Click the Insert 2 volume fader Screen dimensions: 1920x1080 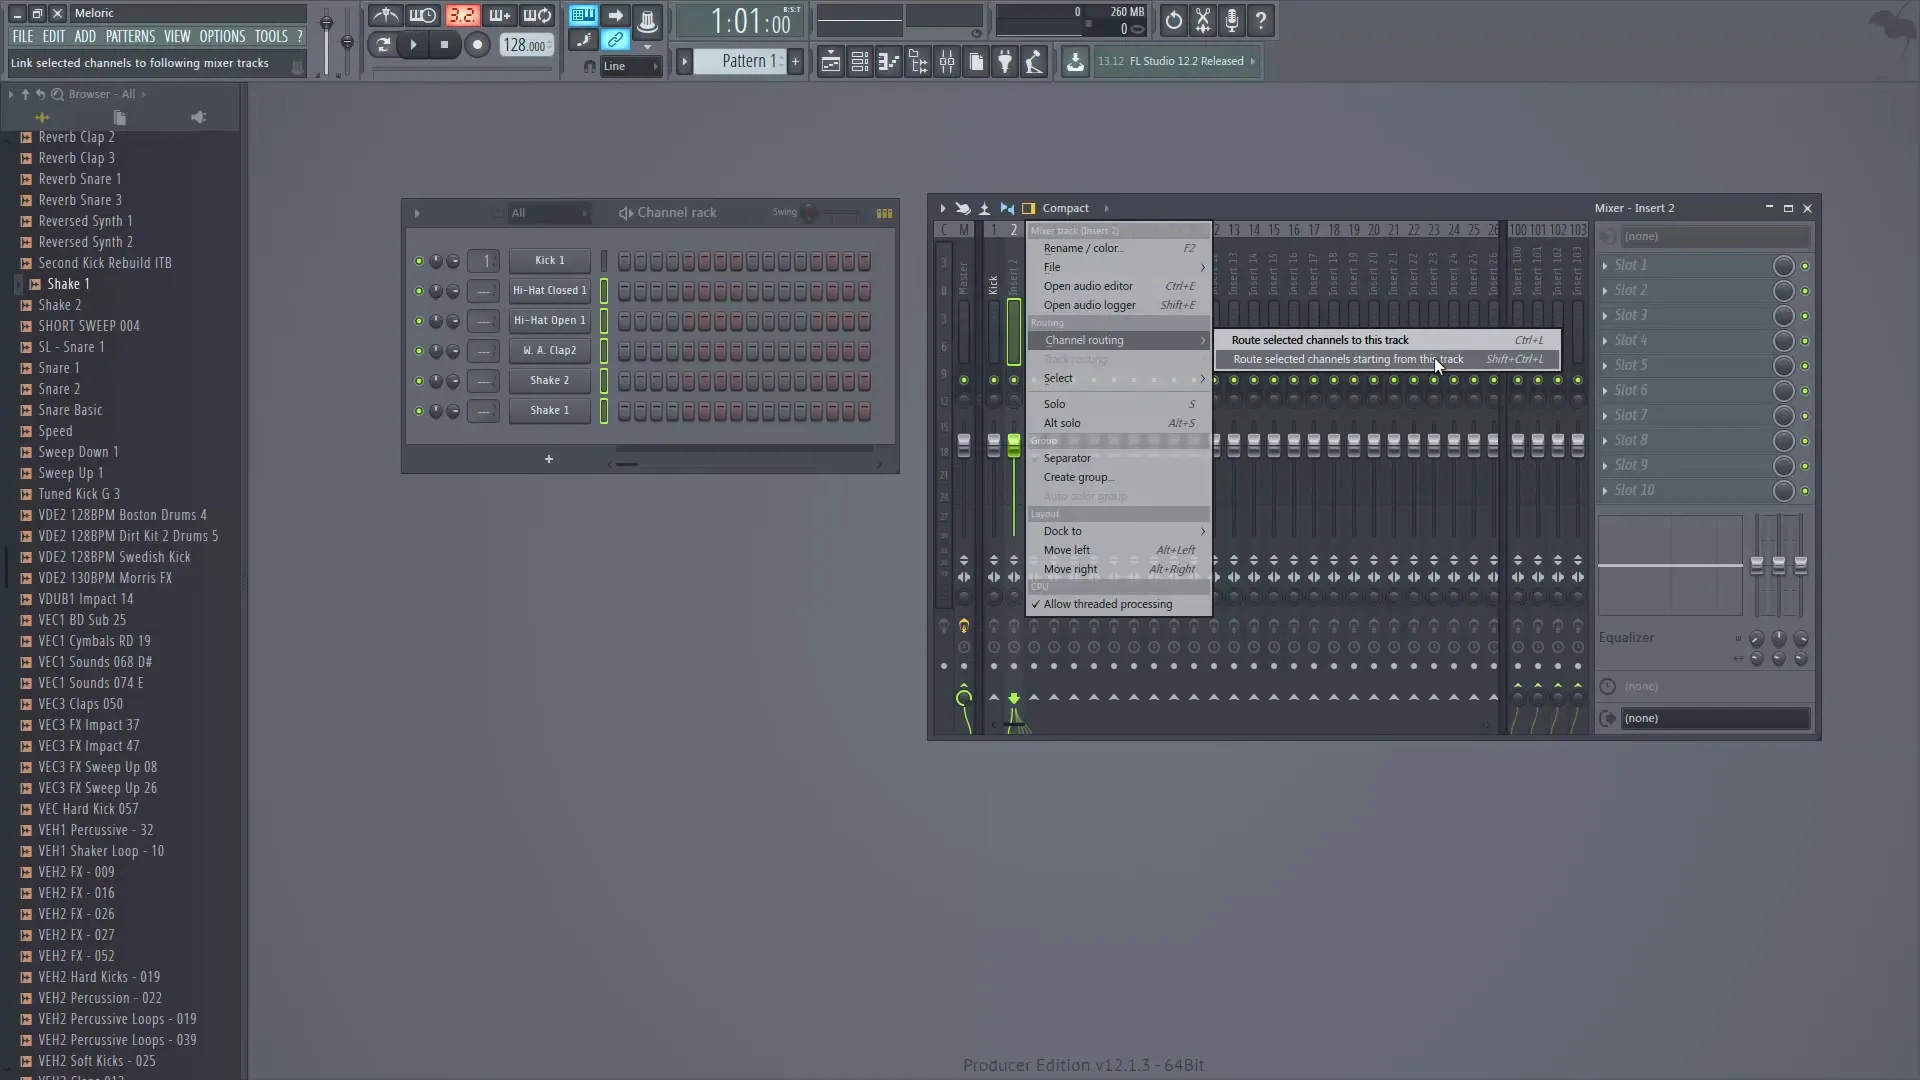1014,447
